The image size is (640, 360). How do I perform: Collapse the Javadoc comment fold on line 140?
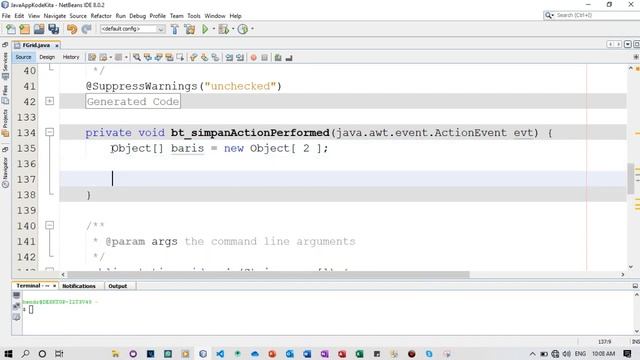tap(49, 225)
